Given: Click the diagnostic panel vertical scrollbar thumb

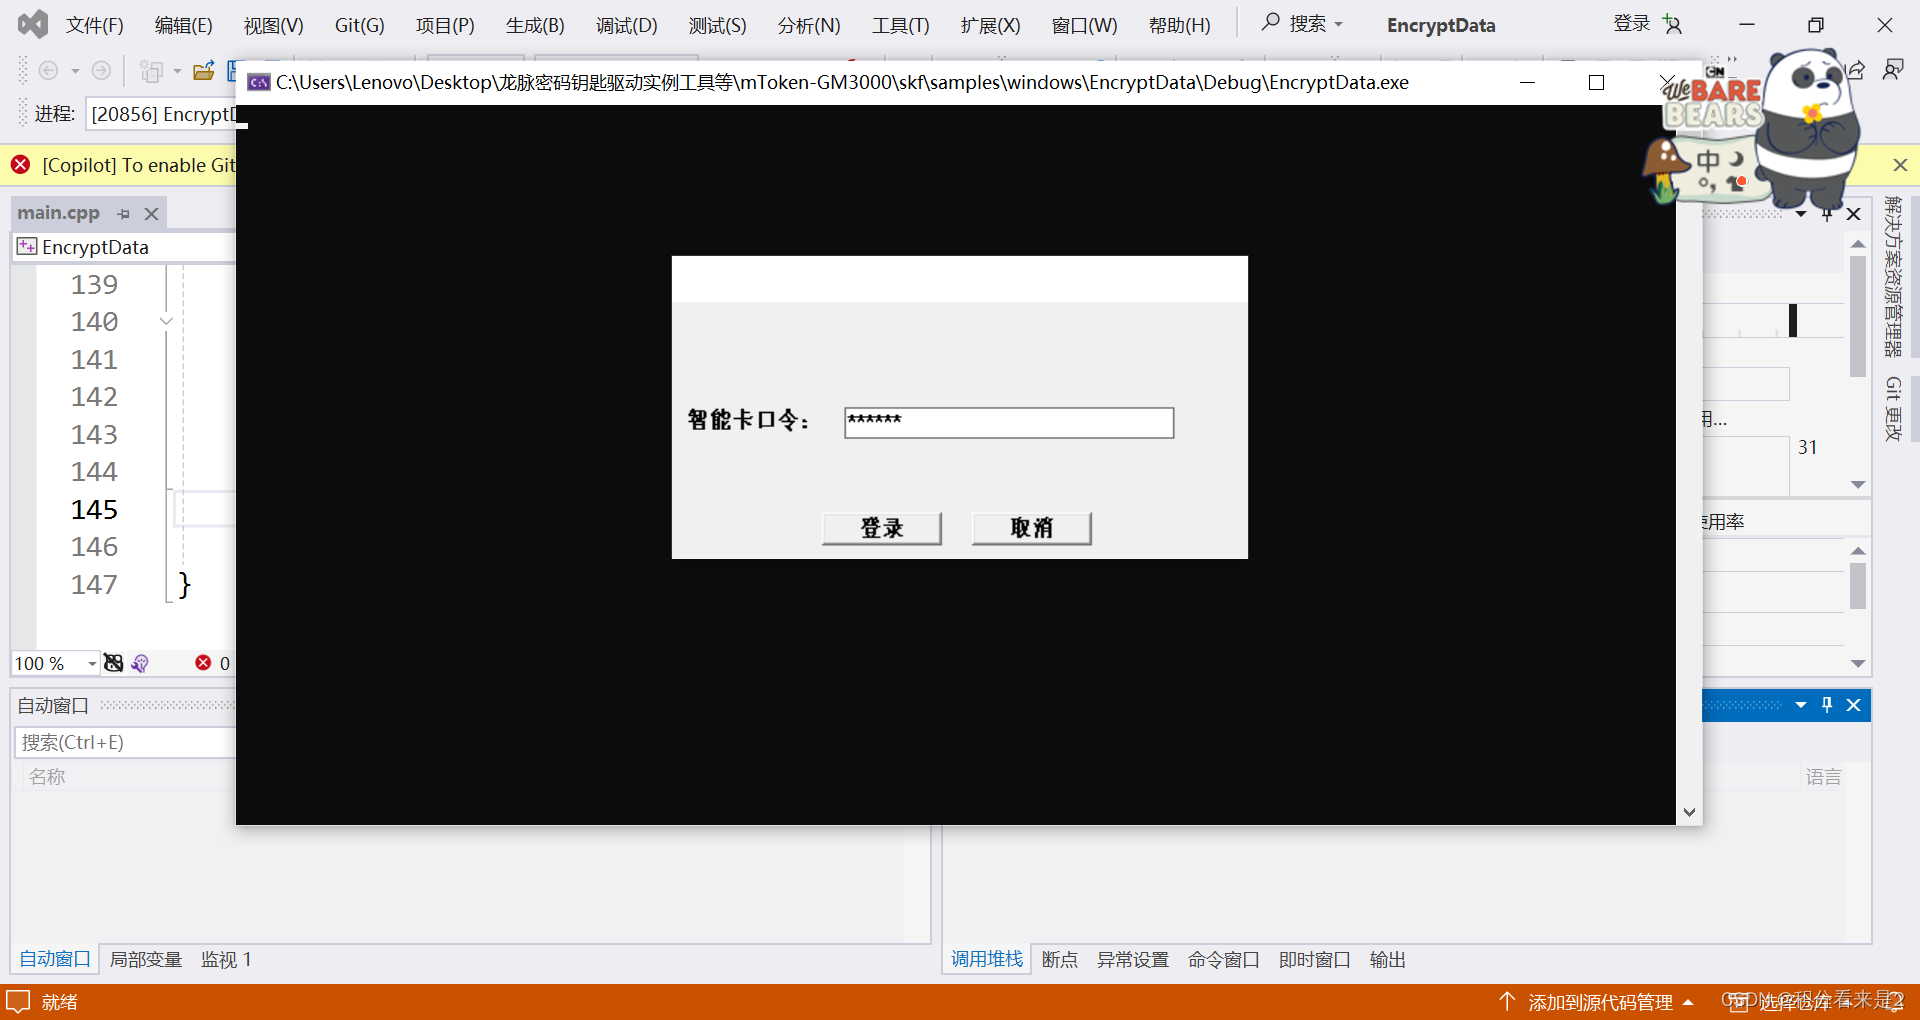Looking at the screenshot, I should point(1858,316).
